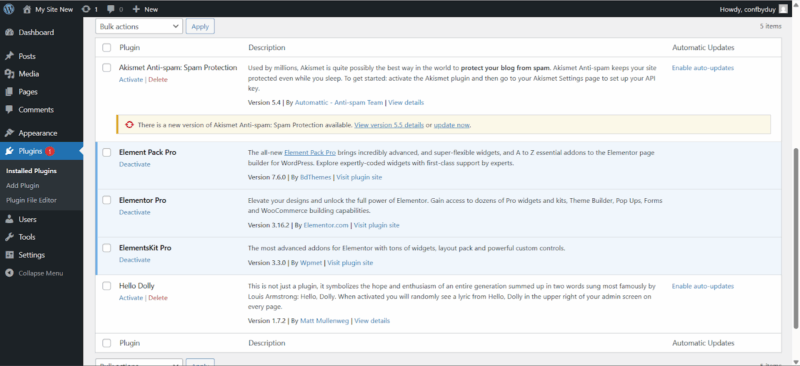This screenshot has height=366, width=800.
Task: Enable auto-updates for Akismet
Action: [703, 68]
